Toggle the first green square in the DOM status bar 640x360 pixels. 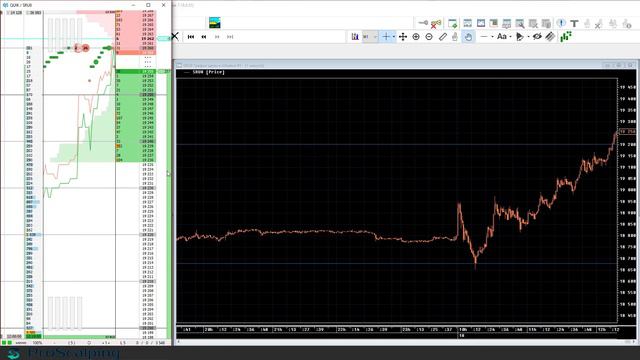pos(4,343)
